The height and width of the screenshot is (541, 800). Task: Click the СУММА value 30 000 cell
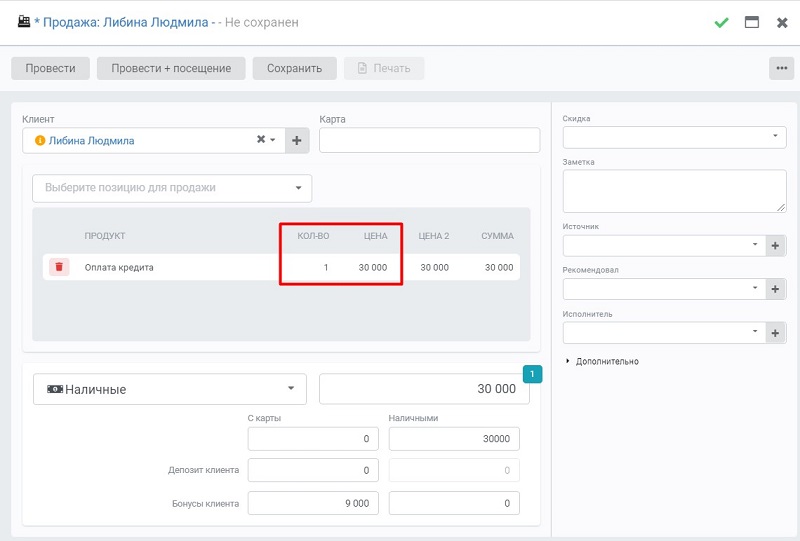click(499, 267)
